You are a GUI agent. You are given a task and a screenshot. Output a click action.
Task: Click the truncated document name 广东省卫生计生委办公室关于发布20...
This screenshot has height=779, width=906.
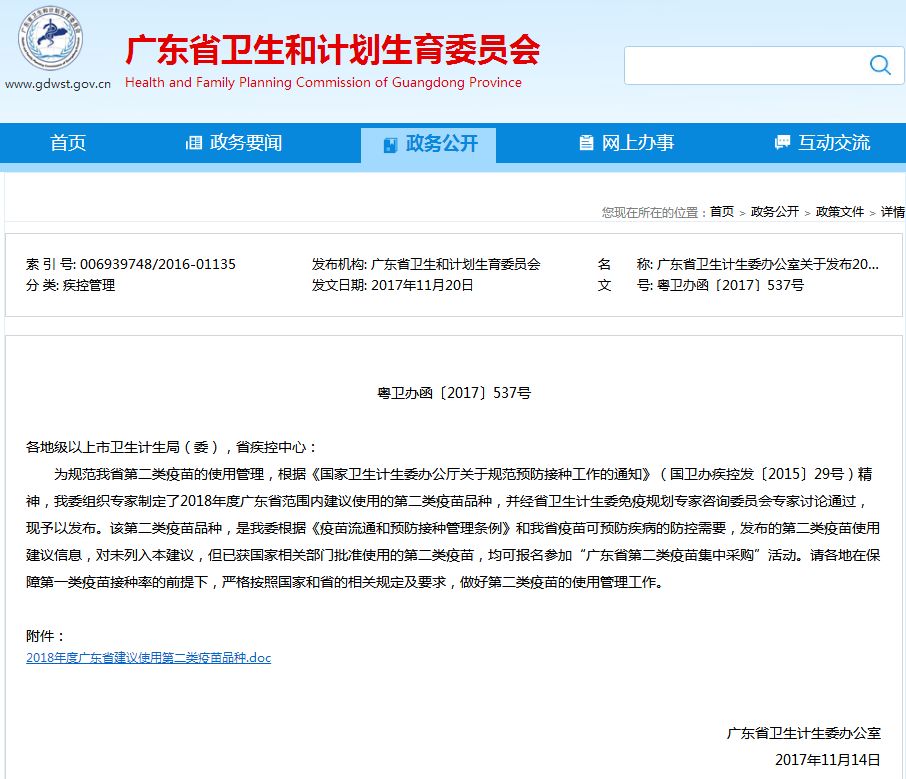click(x=768, y=265)
